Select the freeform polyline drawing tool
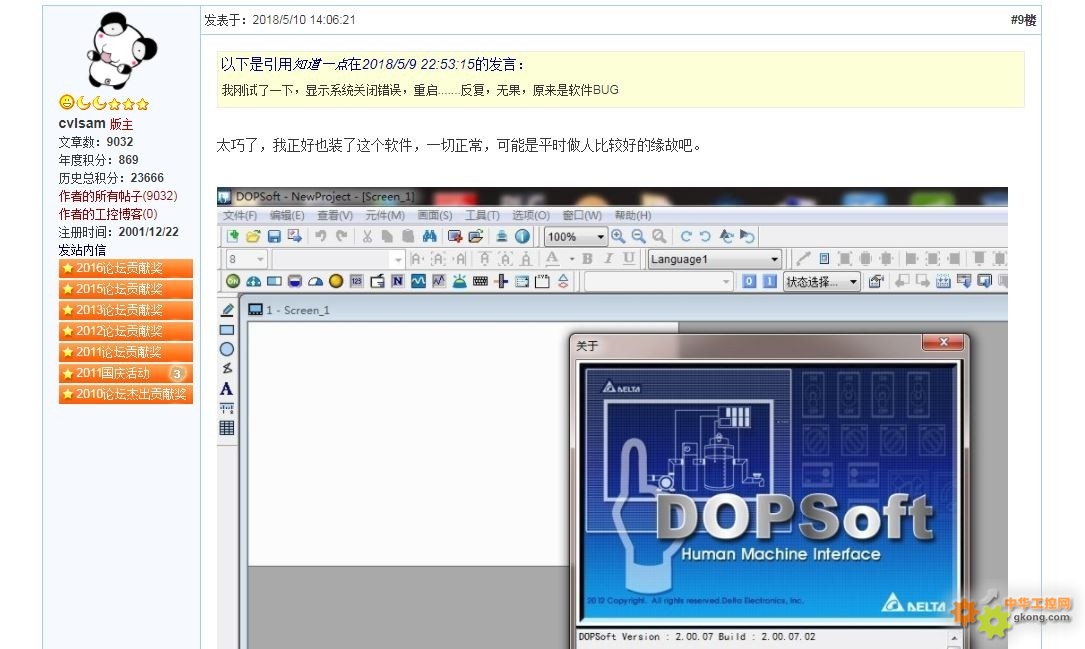Image resolution: width=1085 pixels, height=649 pixels. click(x=227, y=369)
